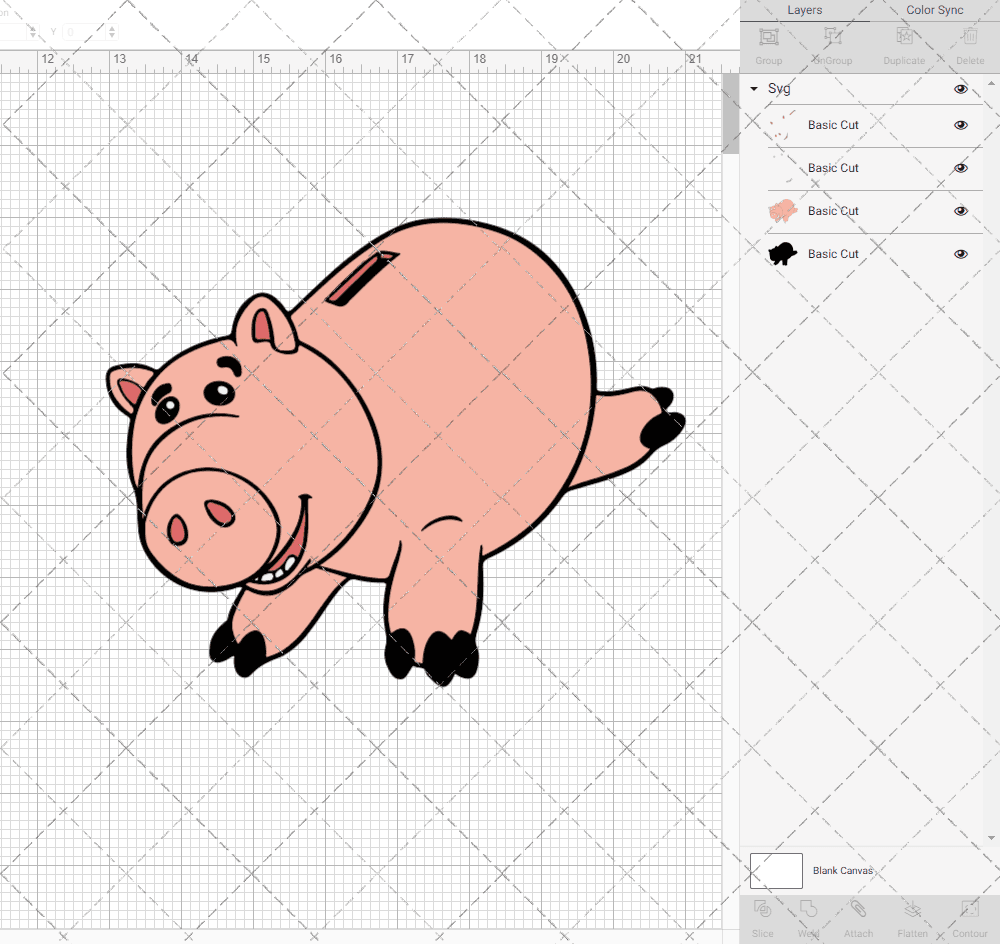Click the Blank Canvas label

pos(842,871)
